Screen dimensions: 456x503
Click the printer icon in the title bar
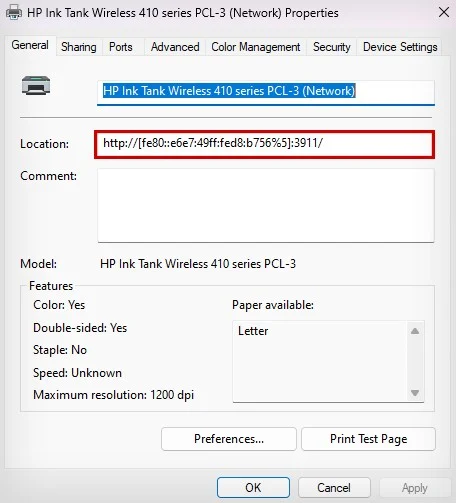[14, 13]
